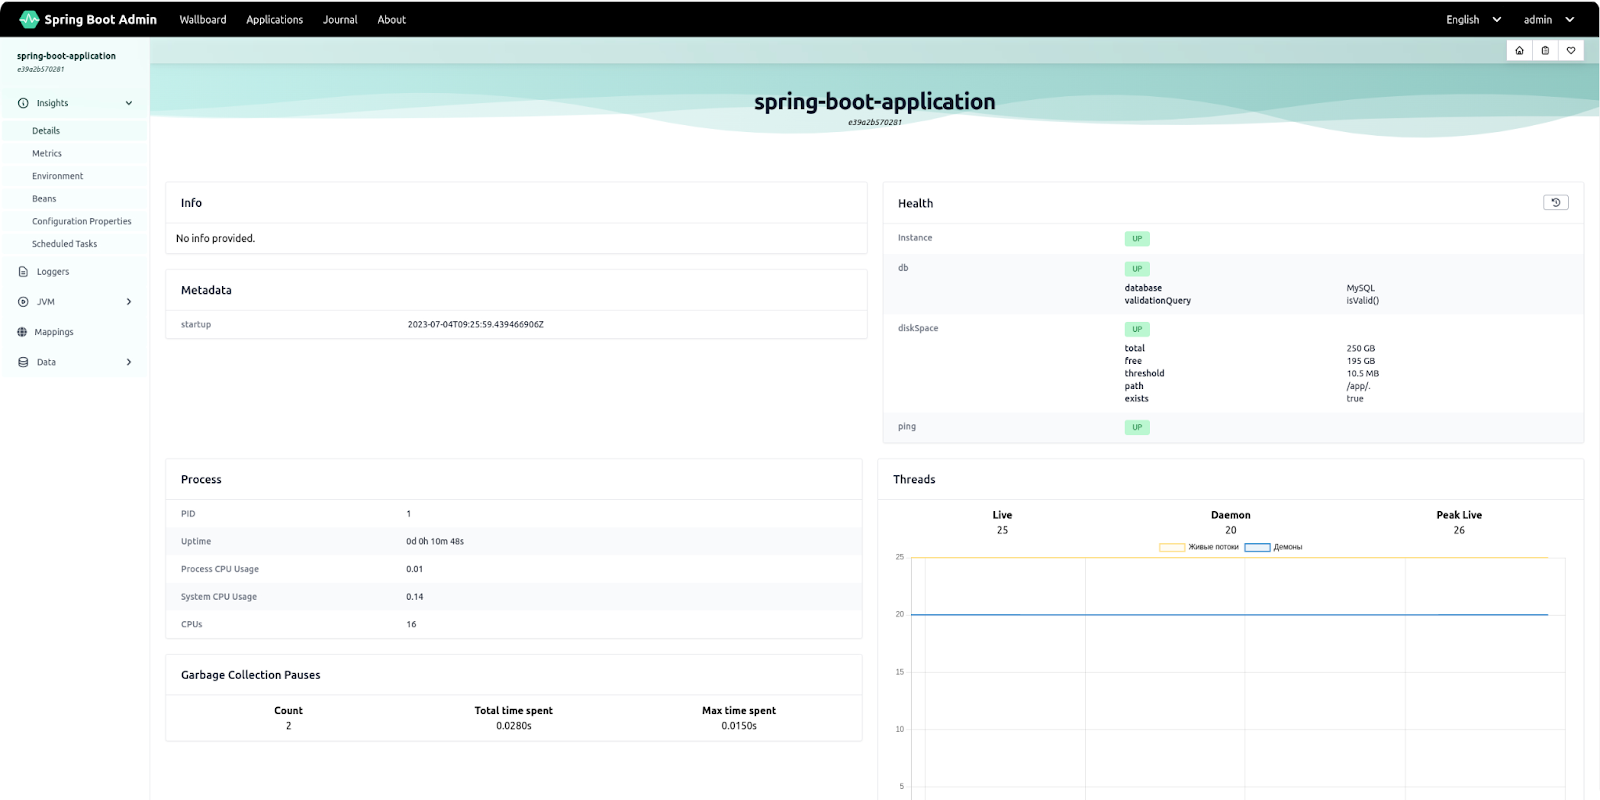Open the admin user dropdown

click(1548, 19)
